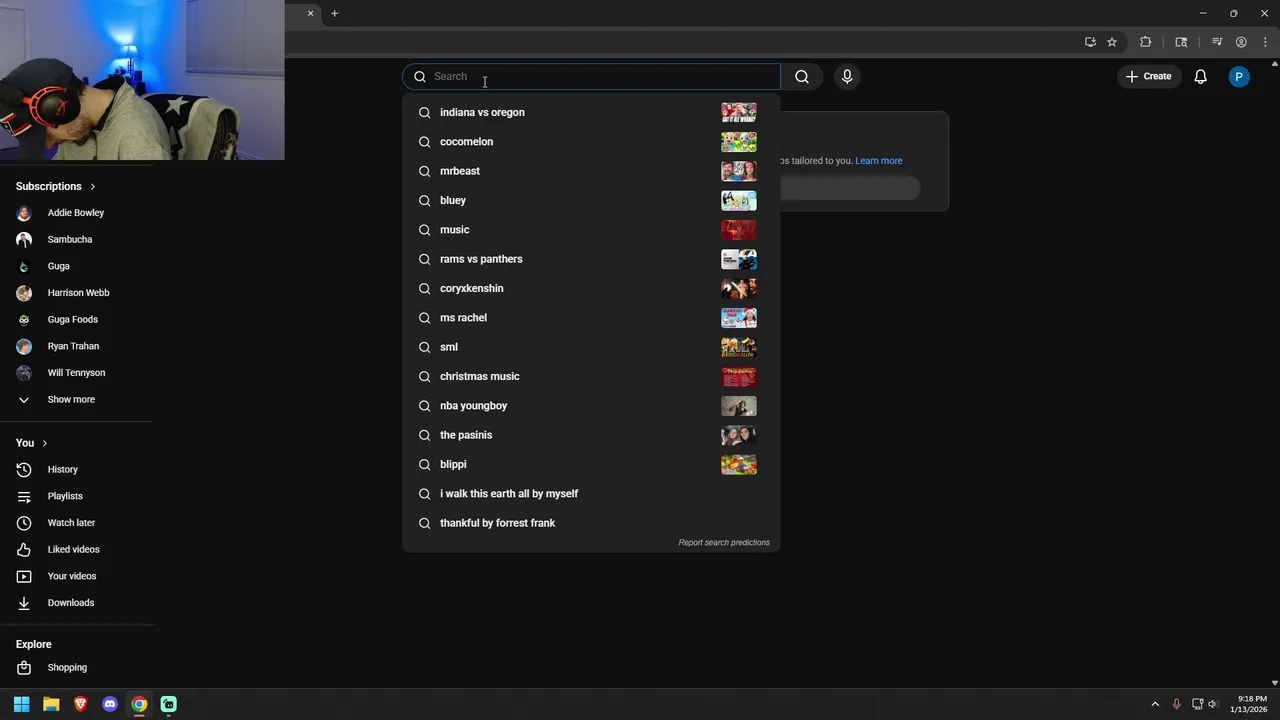1280x720 pixels.
Task: Open the Chrome profile icon
Action: pos(1241,42)
